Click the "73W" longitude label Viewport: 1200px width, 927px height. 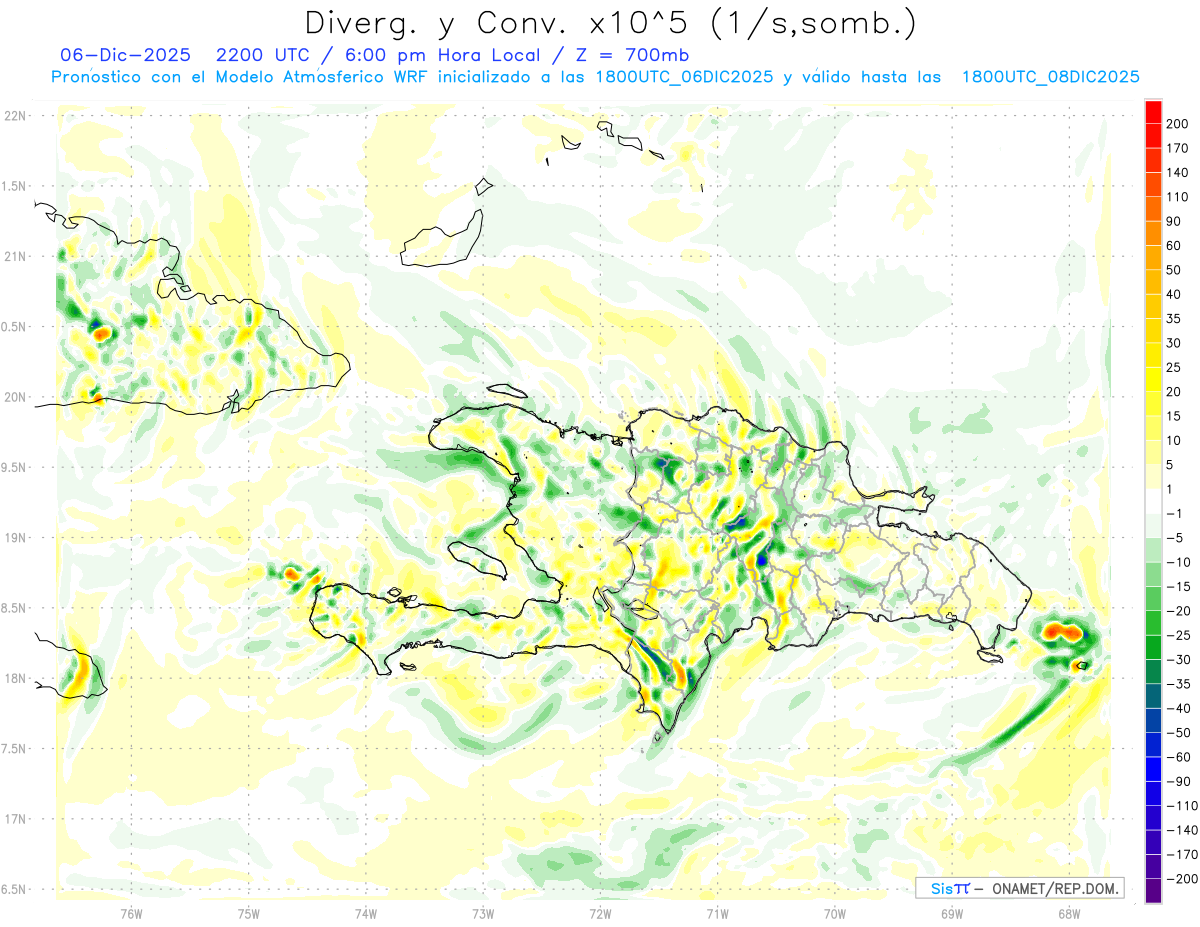(483, 913)
